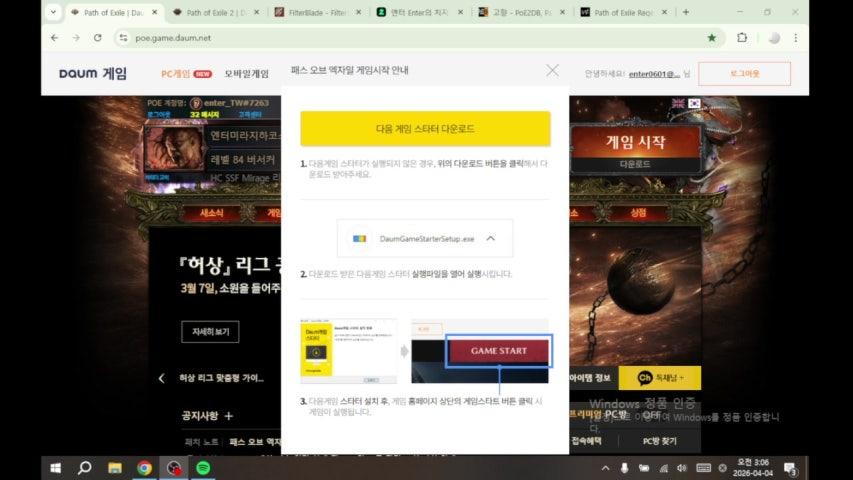Image resolution: width=853 pixels, height=480 pixels.
Task: Close the FilterBlade tab
Action: pos(358,12)
